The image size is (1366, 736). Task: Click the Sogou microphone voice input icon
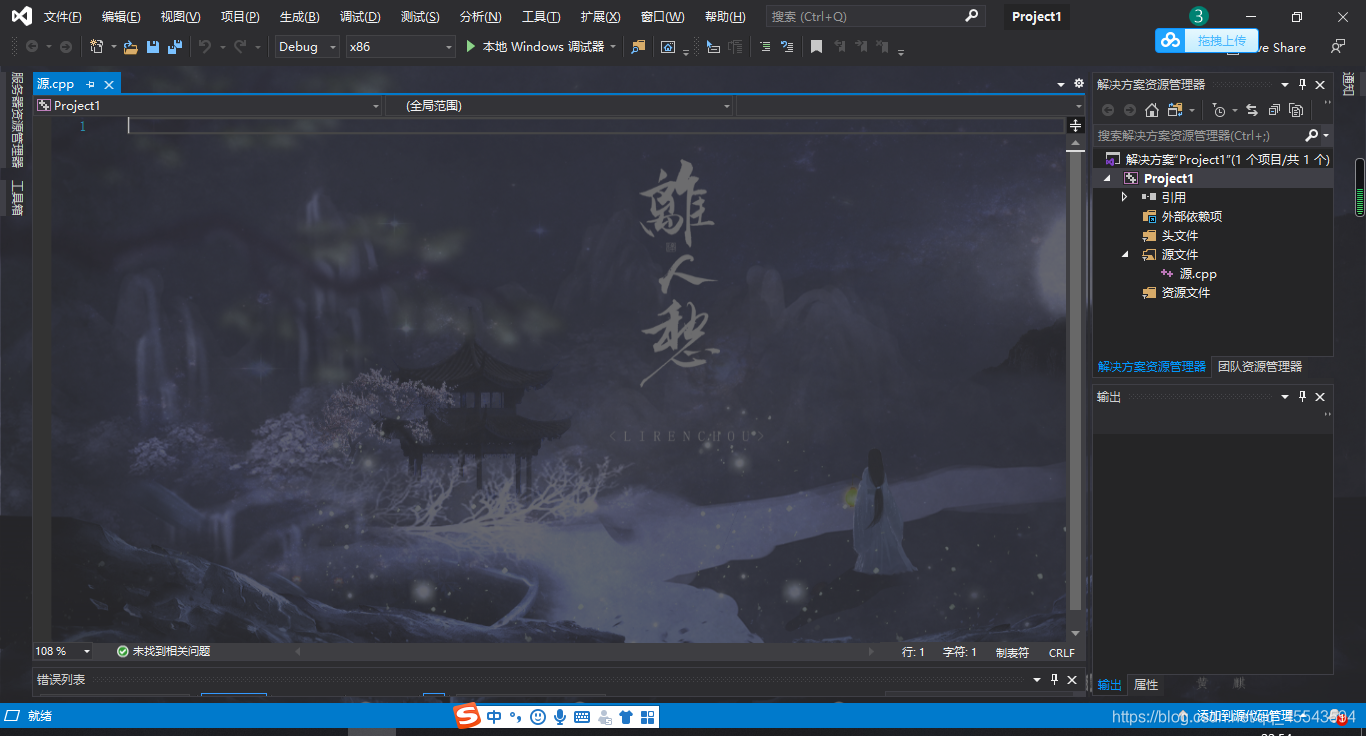tap(560, 716)
